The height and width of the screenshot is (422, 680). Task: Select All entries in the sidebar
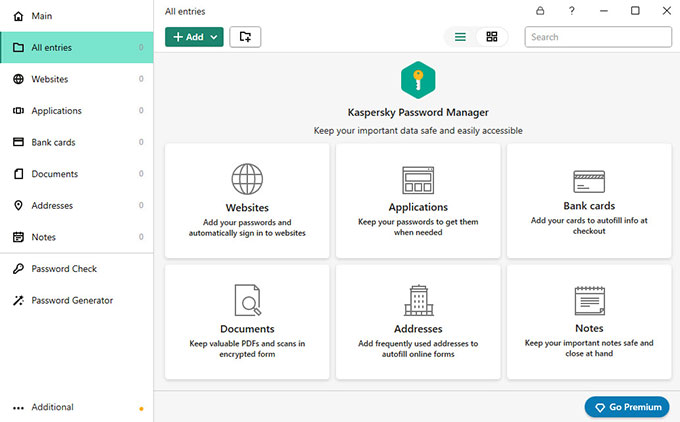click(76, 47)
